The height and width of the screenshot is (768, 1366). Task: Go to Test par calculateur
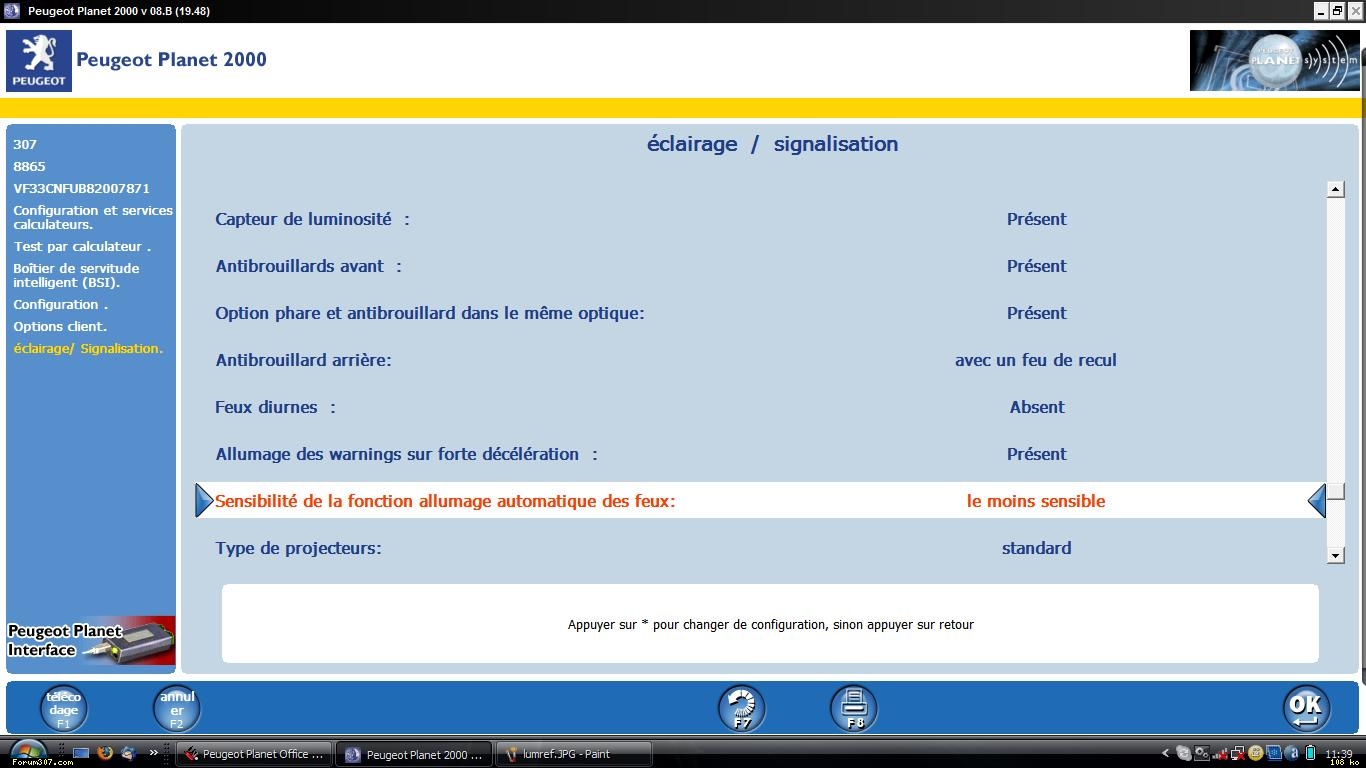(x=82, y=246)
